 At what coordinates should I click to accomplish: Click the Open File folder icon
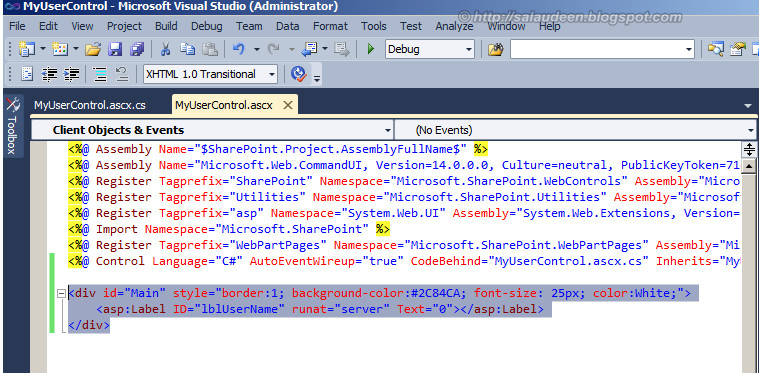tap(92, 49)
